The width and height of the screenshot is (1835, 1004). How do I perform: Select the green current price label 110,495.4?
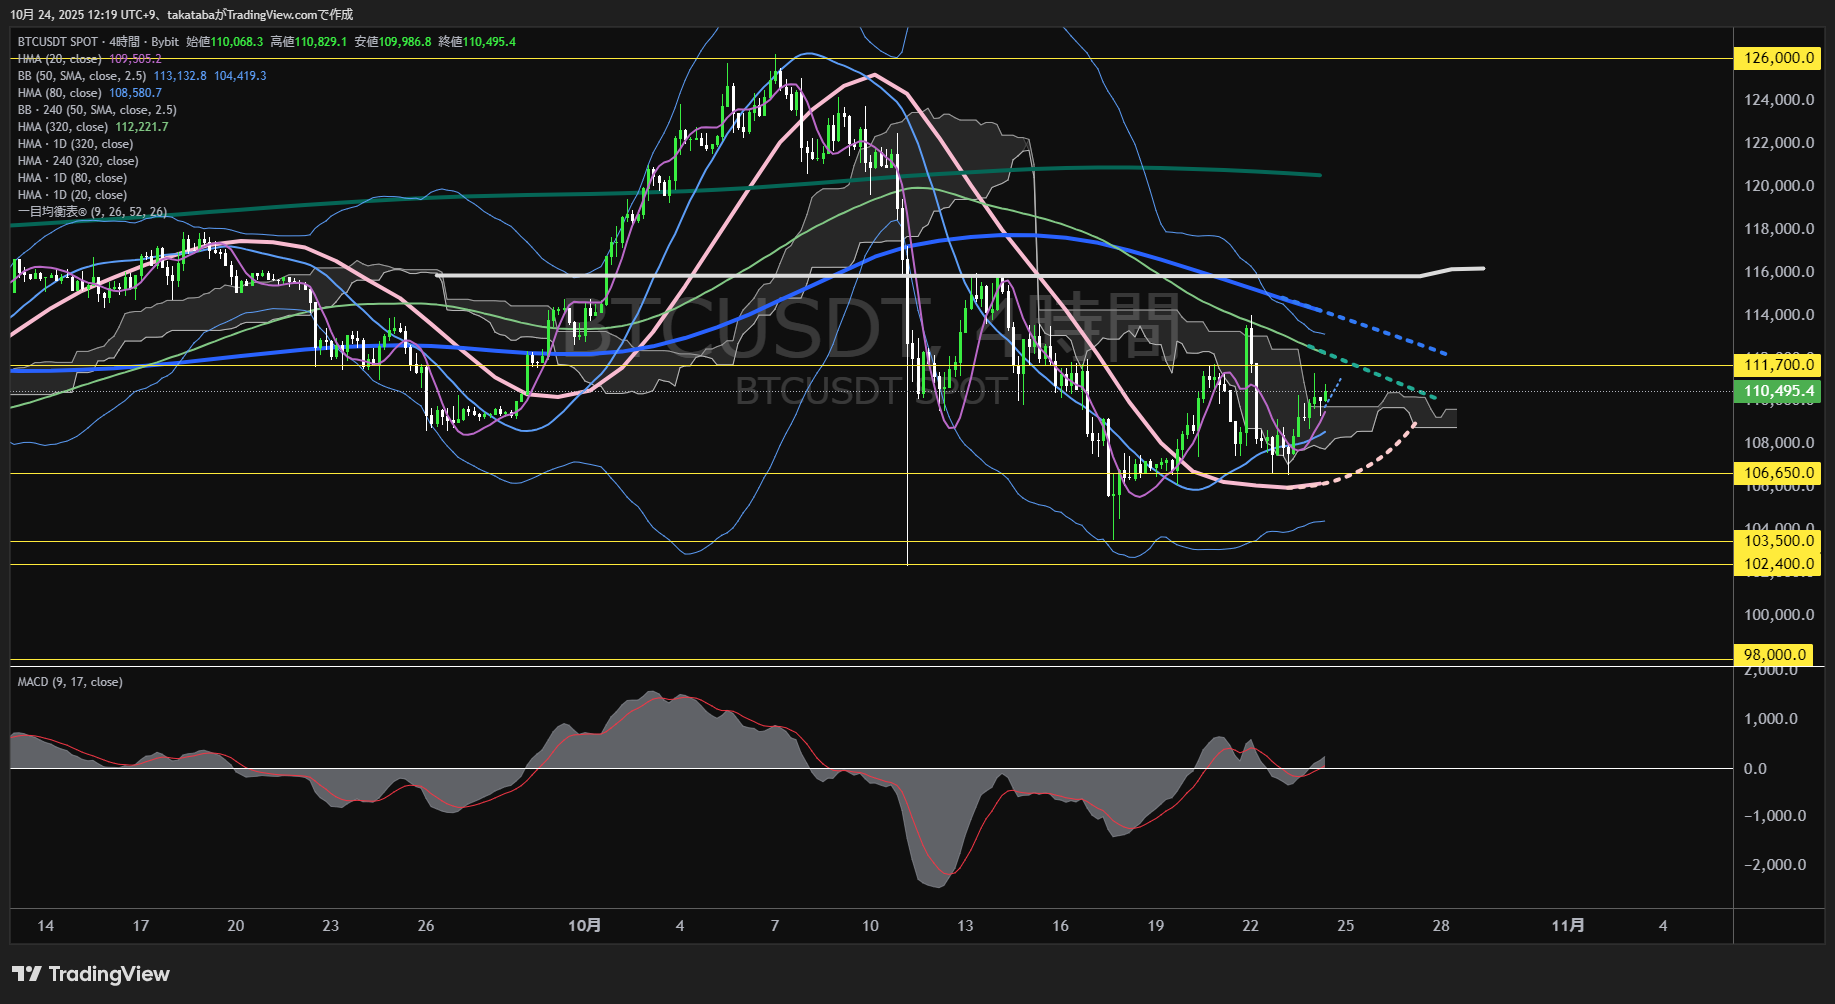pos(1778,391)
